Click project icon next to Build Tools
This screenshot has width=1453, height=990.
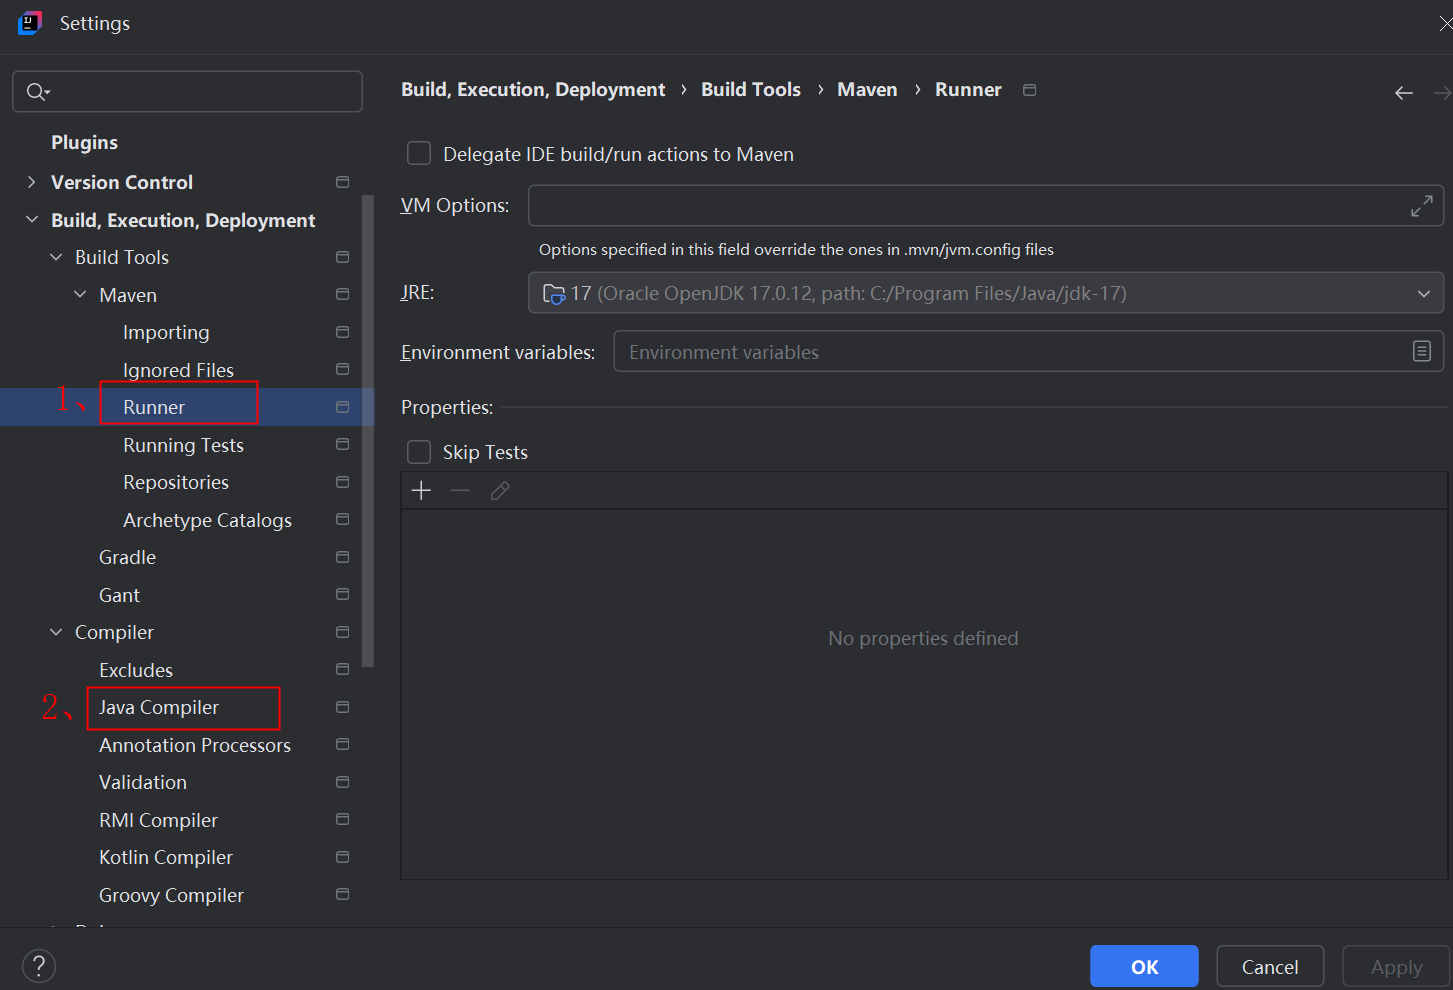pos(342,257)
